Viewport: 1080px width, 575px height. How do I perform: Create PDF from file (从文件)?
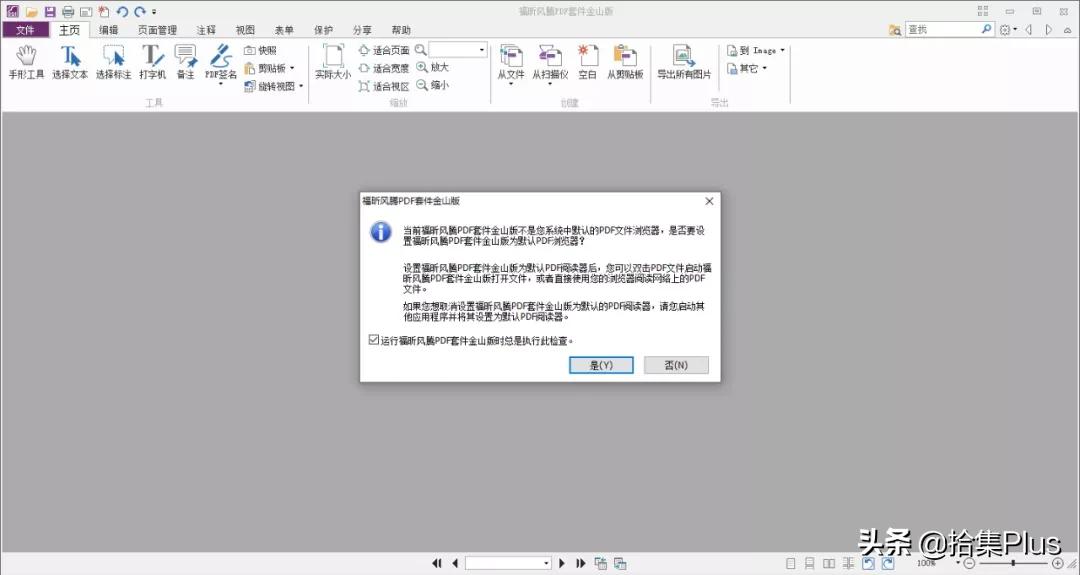(x=511, y=63)
